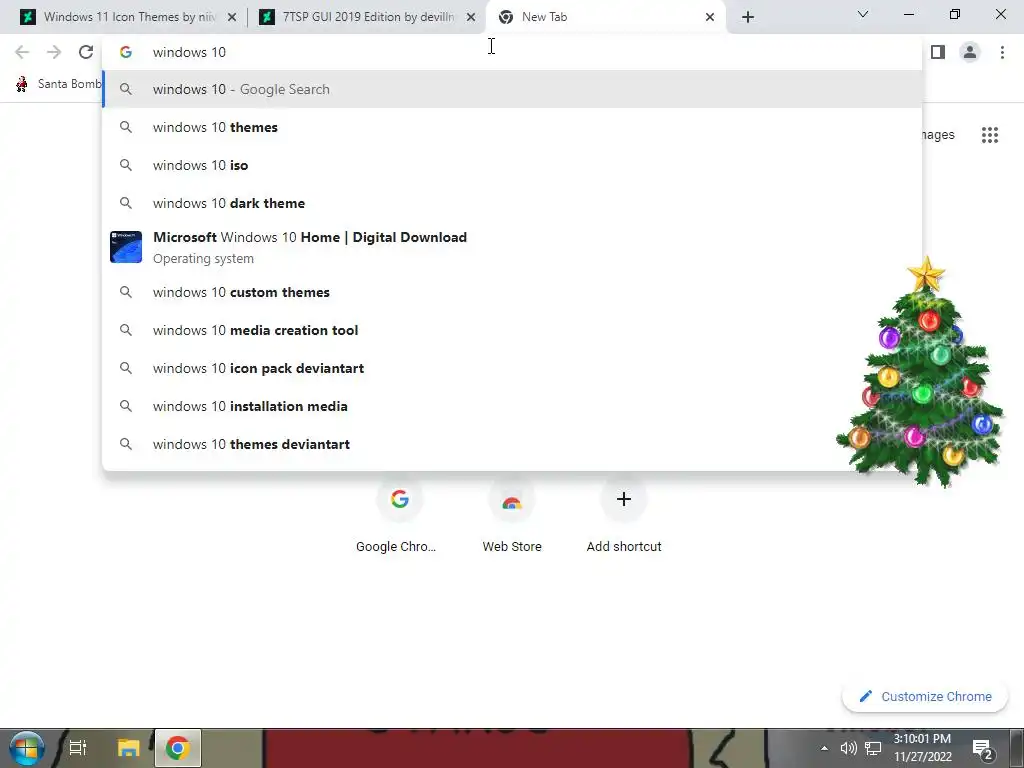Click the browser Forward arrow

(54, 52)
